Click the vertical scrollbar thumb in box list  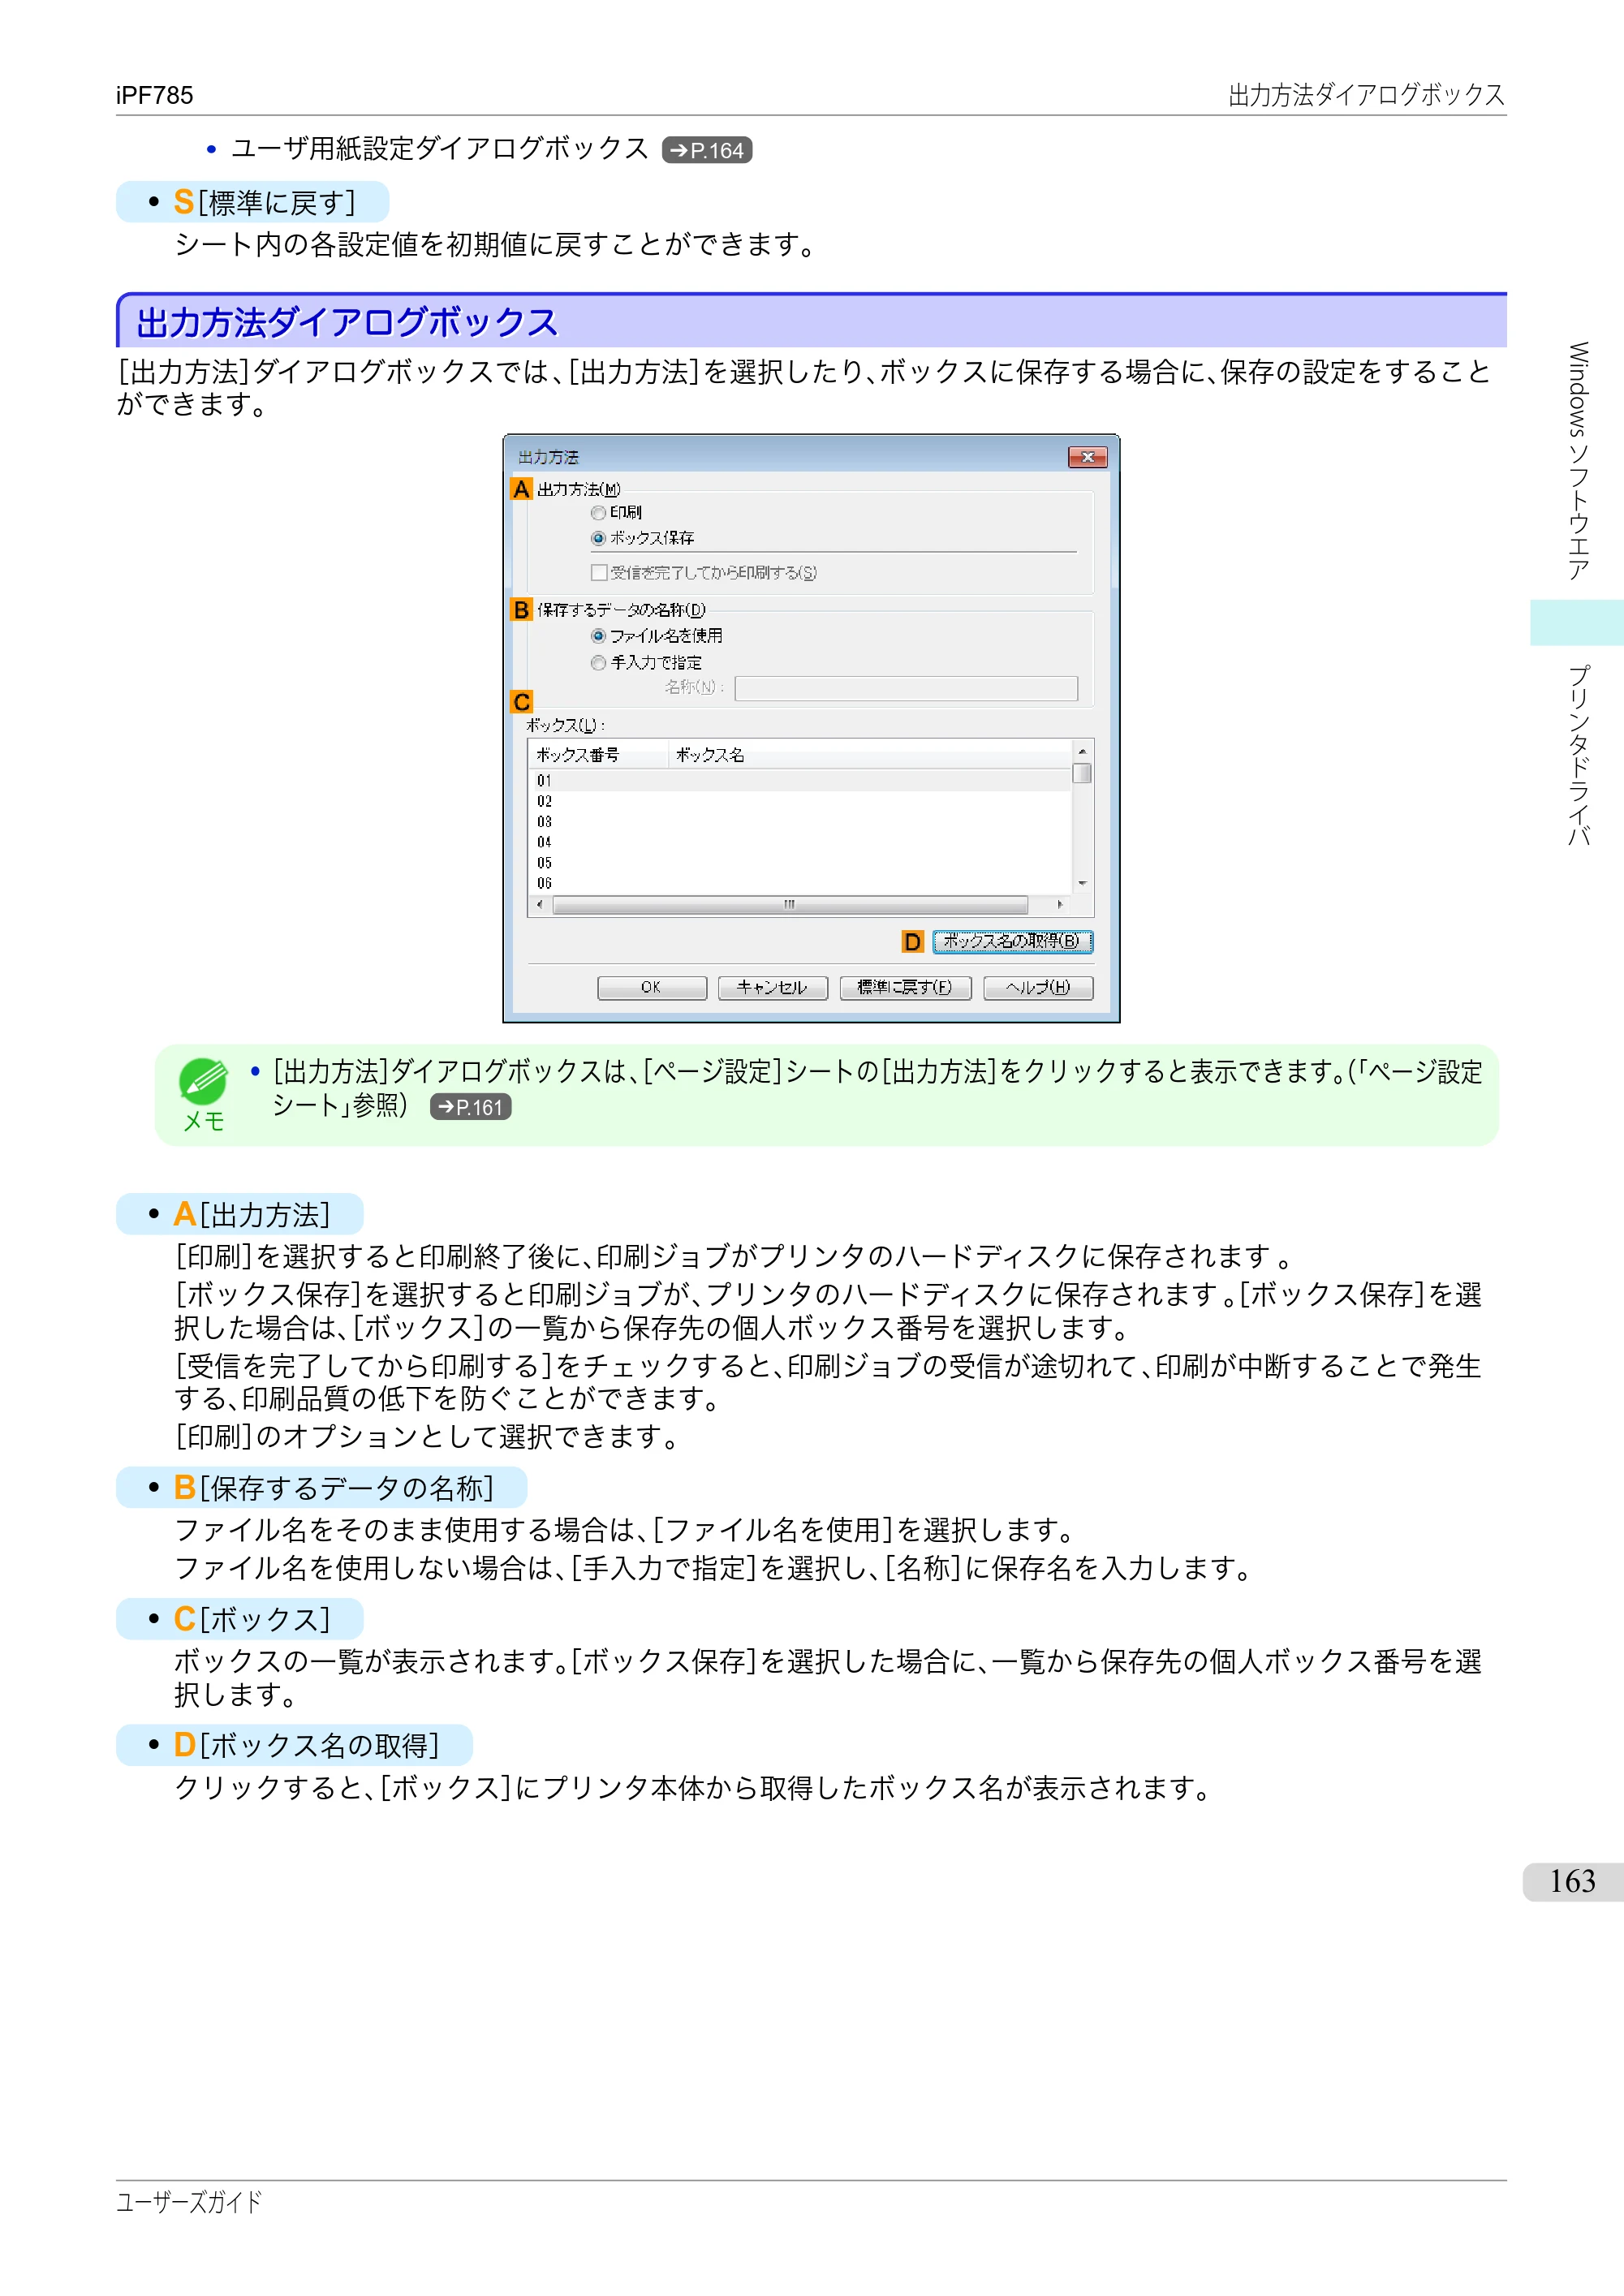coord(1082,773)
